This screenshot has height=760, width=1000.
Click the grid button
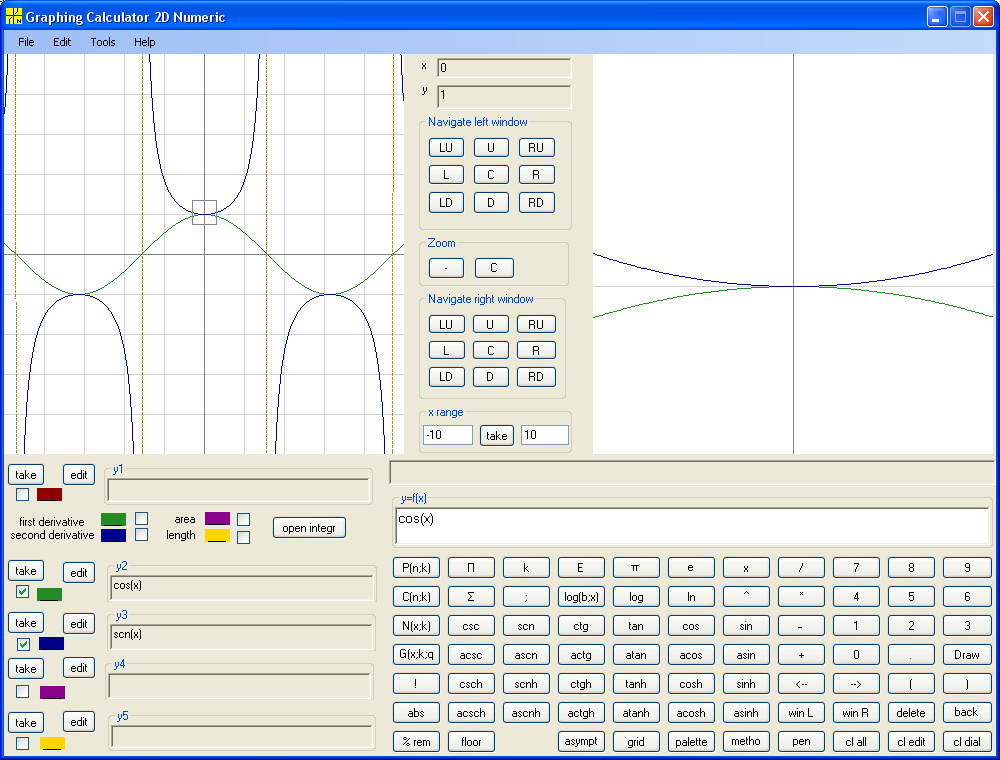[636, 742]
